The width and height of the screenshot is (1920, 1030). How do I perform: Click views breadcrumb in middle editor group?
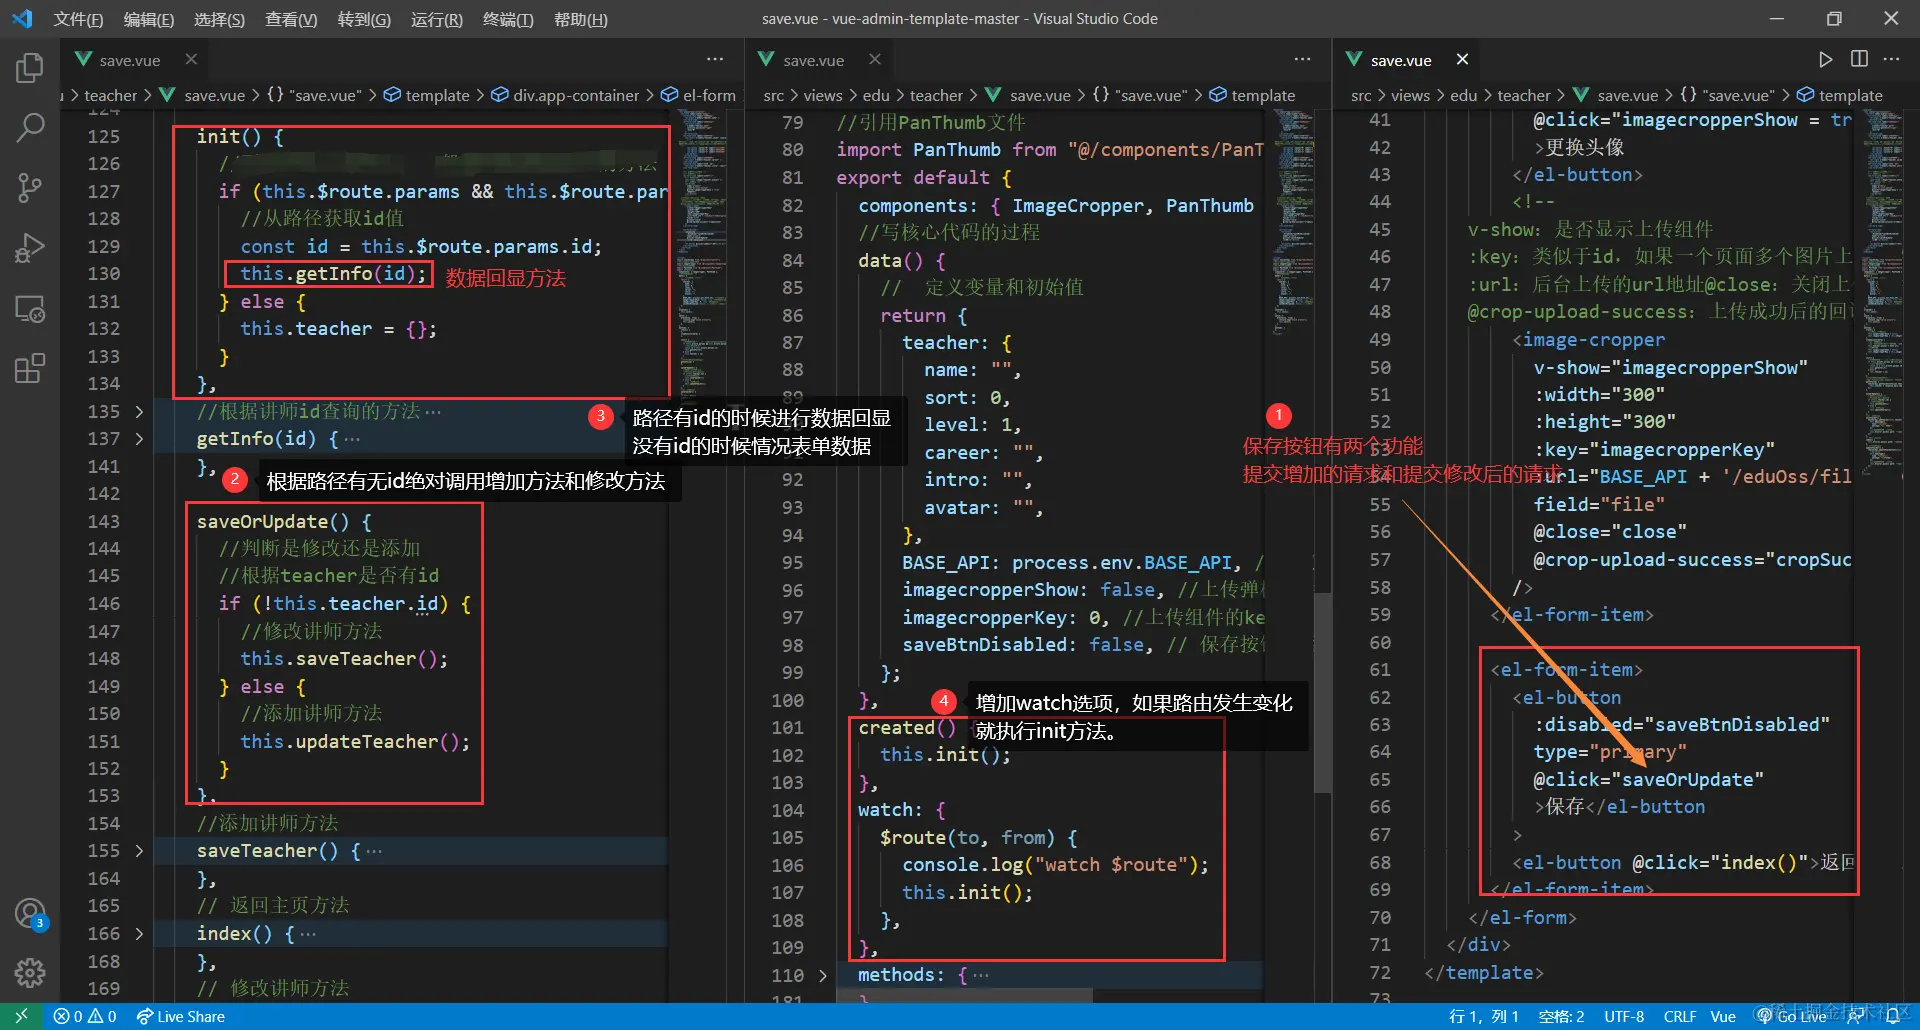click(x=823, y=95)
